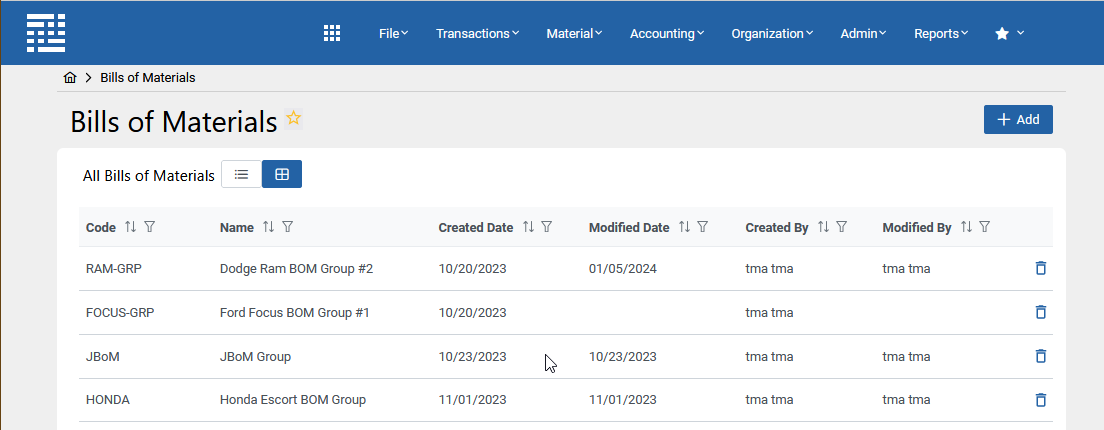Viewport: 1104px width, 430px height.
Task: Delete the JBoM row
Action: [x=1041, y=356]
